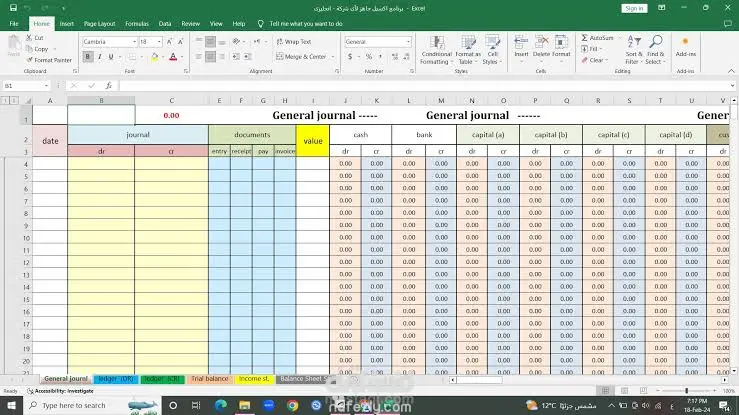Viewport: 739px width, 415px height.
Task: Click the AutoSum sigma button
Action: pos(598,38)
